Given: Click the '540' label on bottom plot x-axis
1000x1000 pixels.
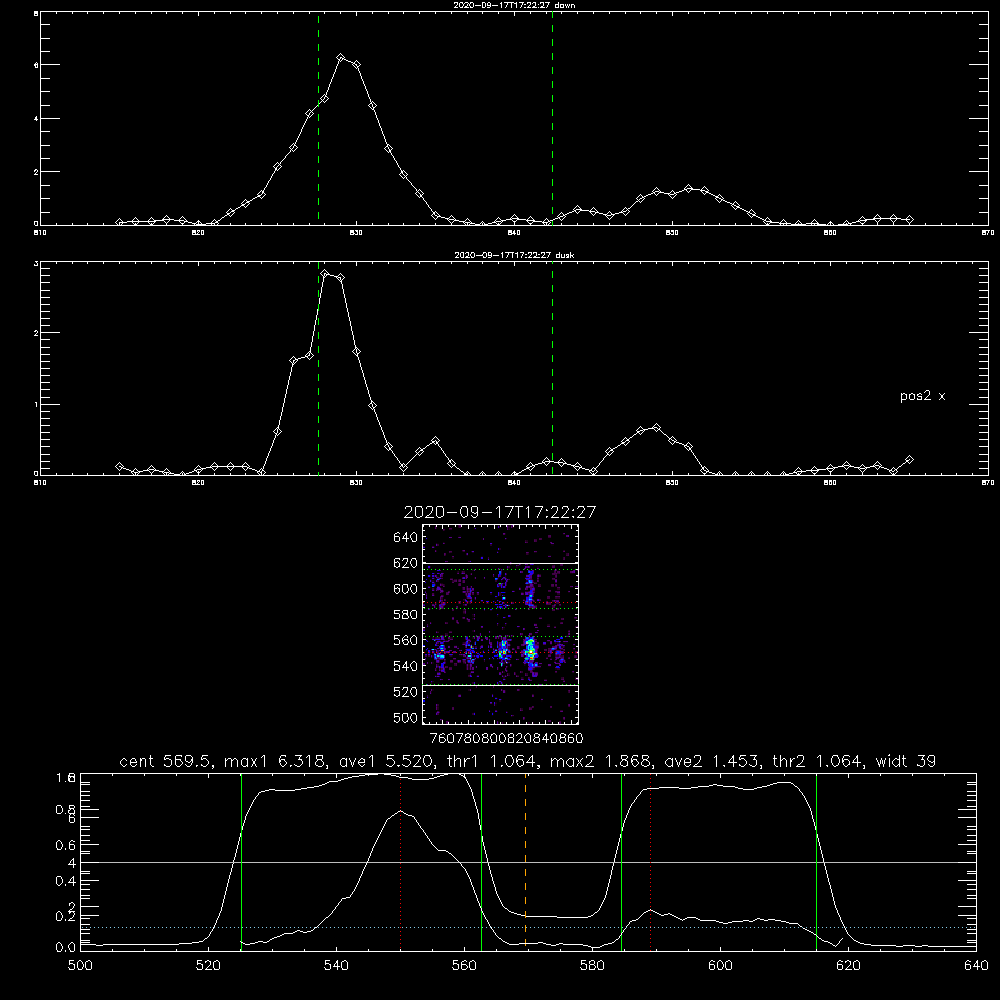Looking at the screenshot, I should tap(336, 966).
